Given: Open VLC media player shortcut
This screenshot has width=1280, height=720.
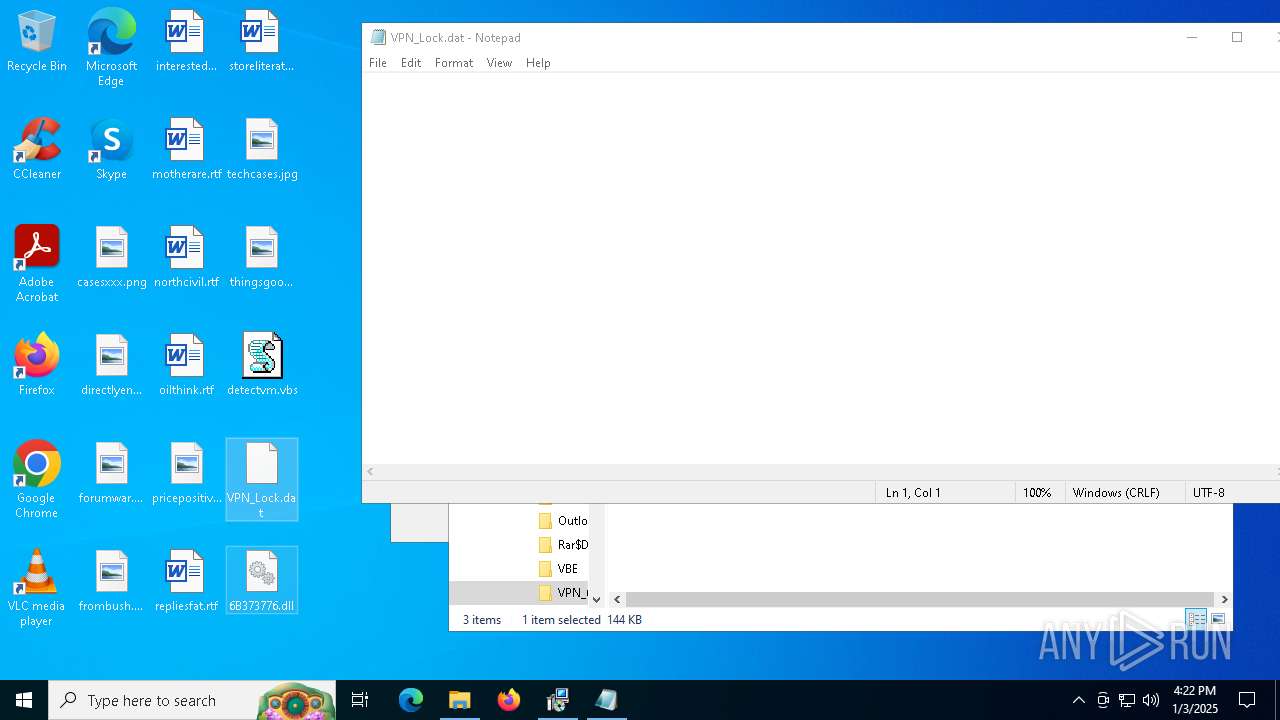Looking at the screenshot, I should click(x=37, y=588).
